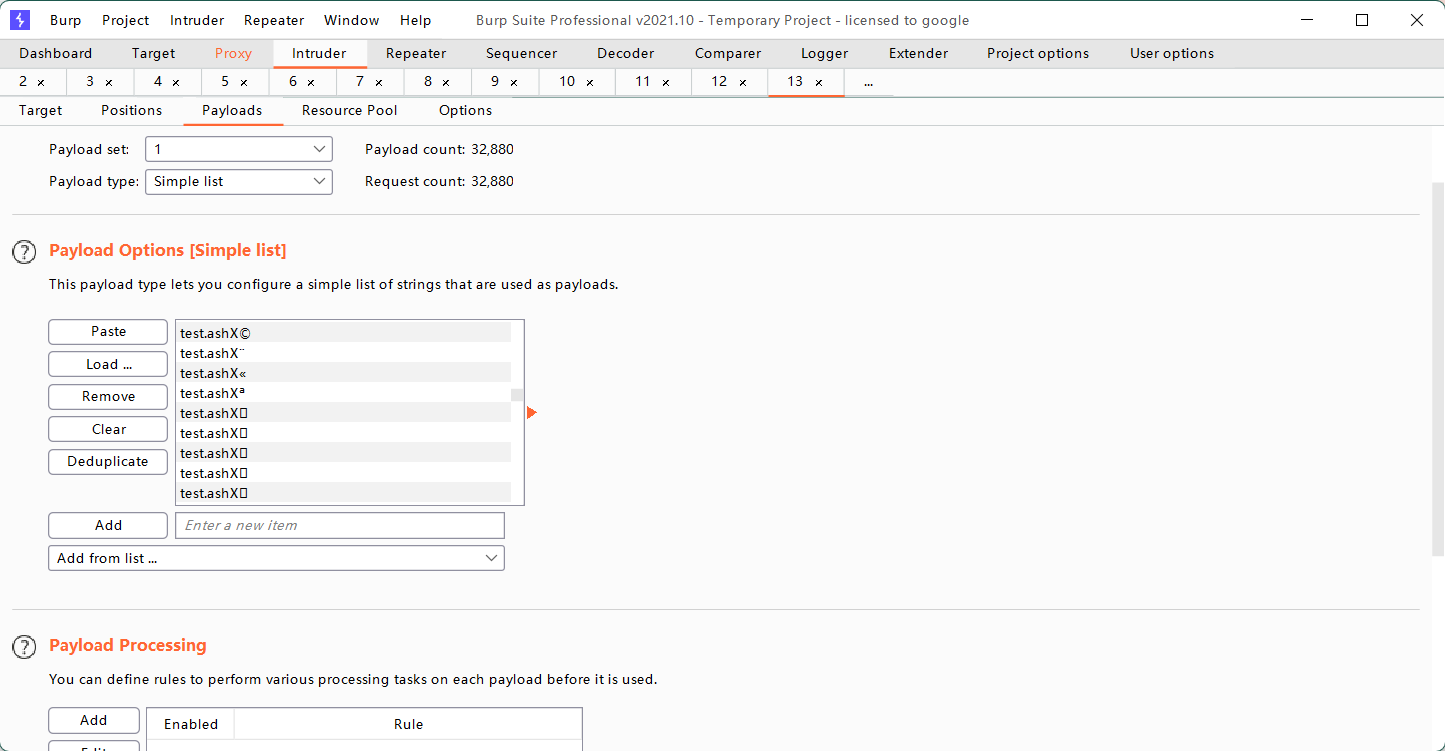The height and width of the screenshot is (751, 1445).
Task: Open the Resource Pool sub-tab
Action: [x=350, y=111]
